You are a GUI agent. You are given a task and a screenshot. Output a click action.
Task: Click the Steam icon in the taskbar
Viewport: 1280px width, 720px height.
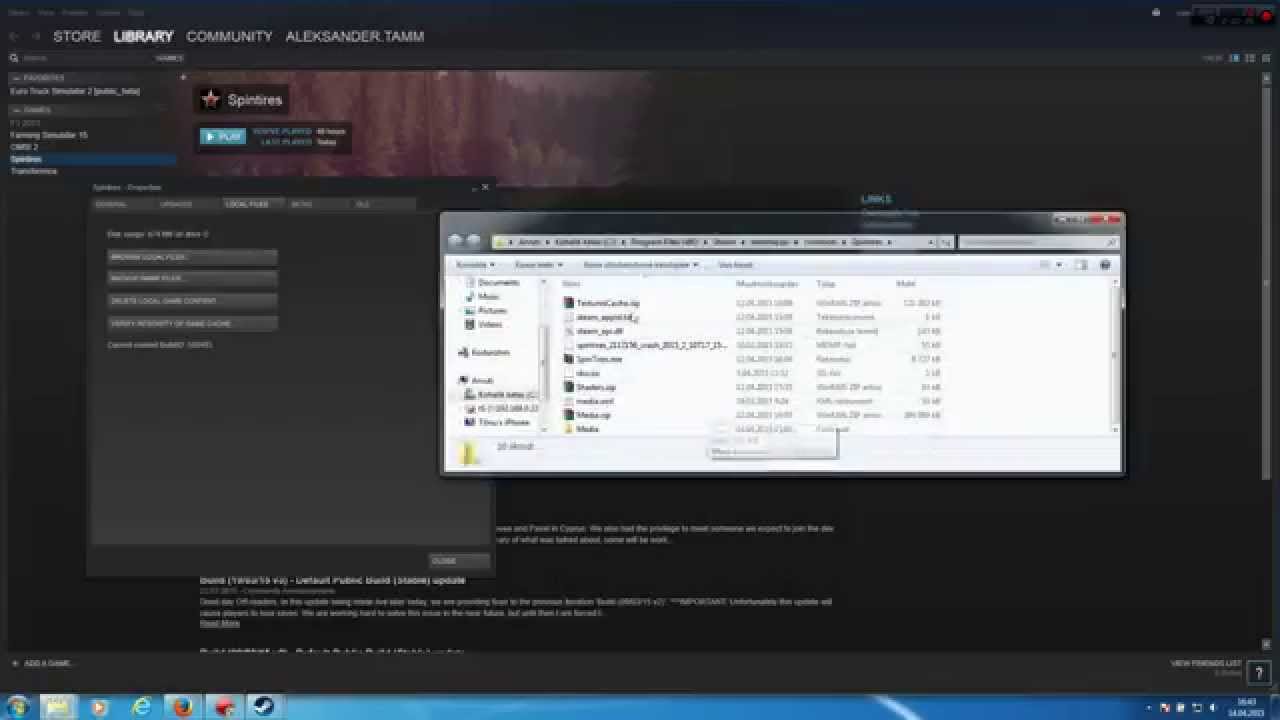pos(264,706)
